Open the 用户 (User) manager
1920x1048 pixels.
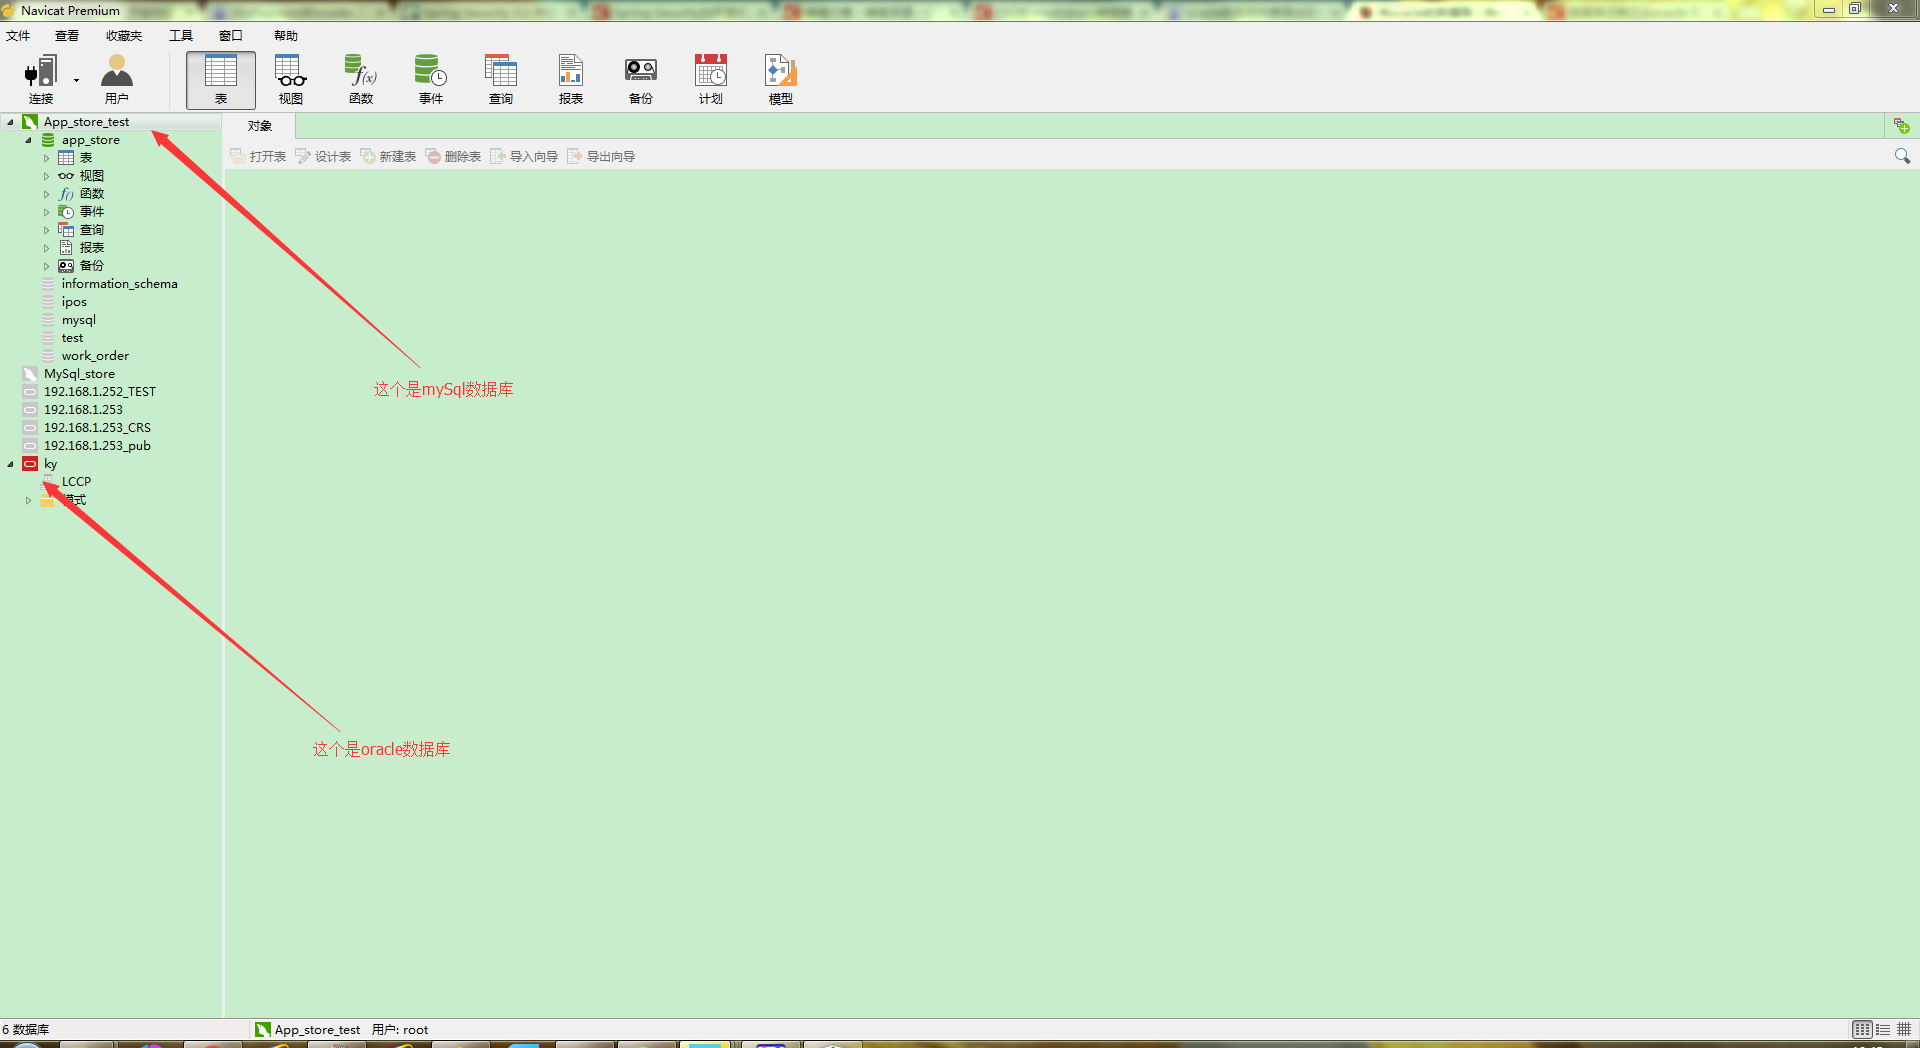point(117,80)
